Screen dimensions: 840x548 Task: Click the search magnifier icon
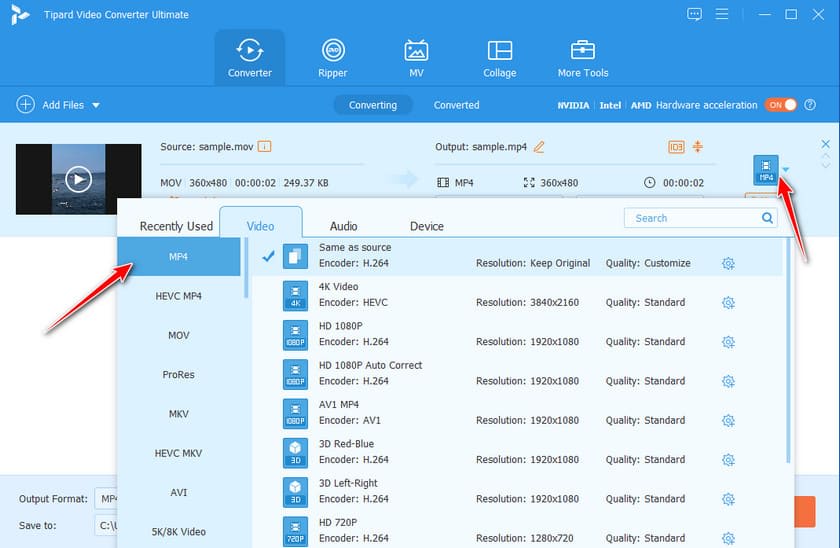[767, 218]
